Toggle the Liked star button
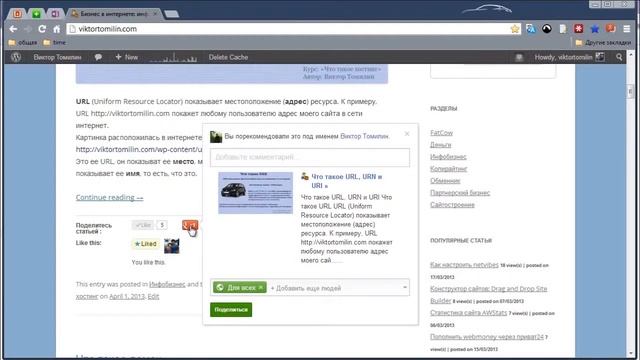The image size is (640, 360). (145, 244)
